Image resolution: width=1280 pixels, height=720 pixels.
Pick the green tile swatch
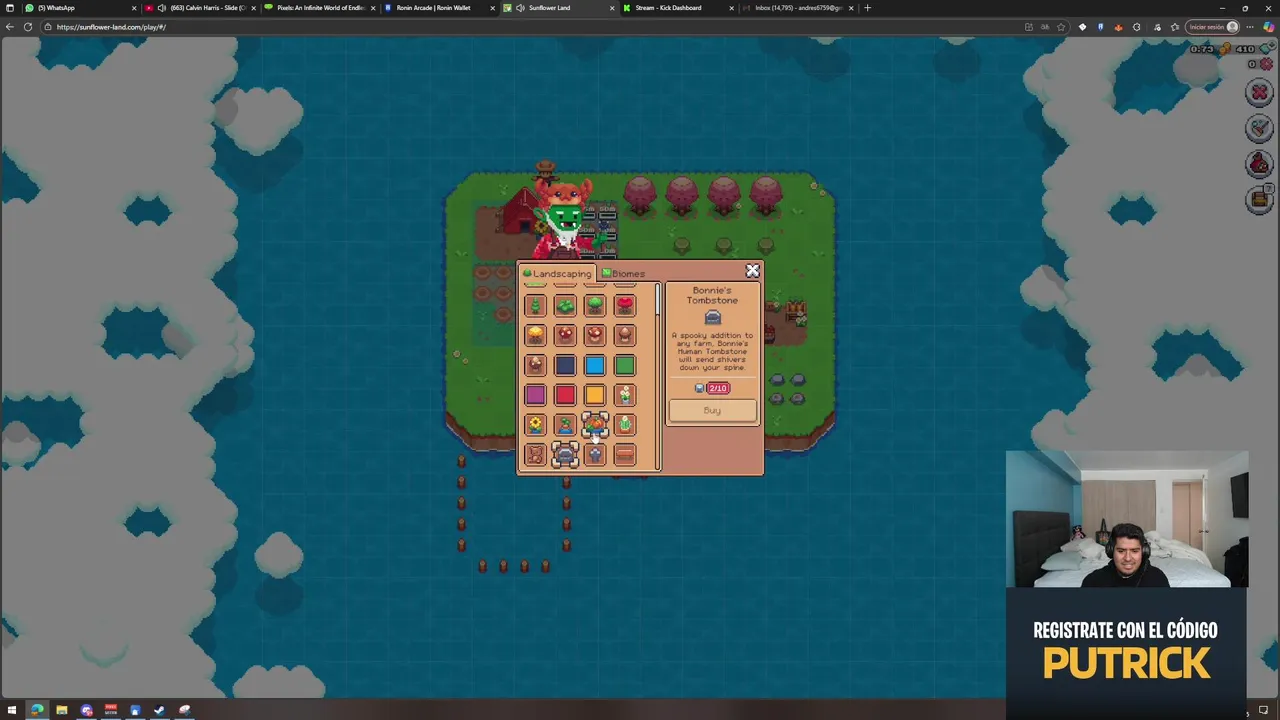click(x=625, y=365)
